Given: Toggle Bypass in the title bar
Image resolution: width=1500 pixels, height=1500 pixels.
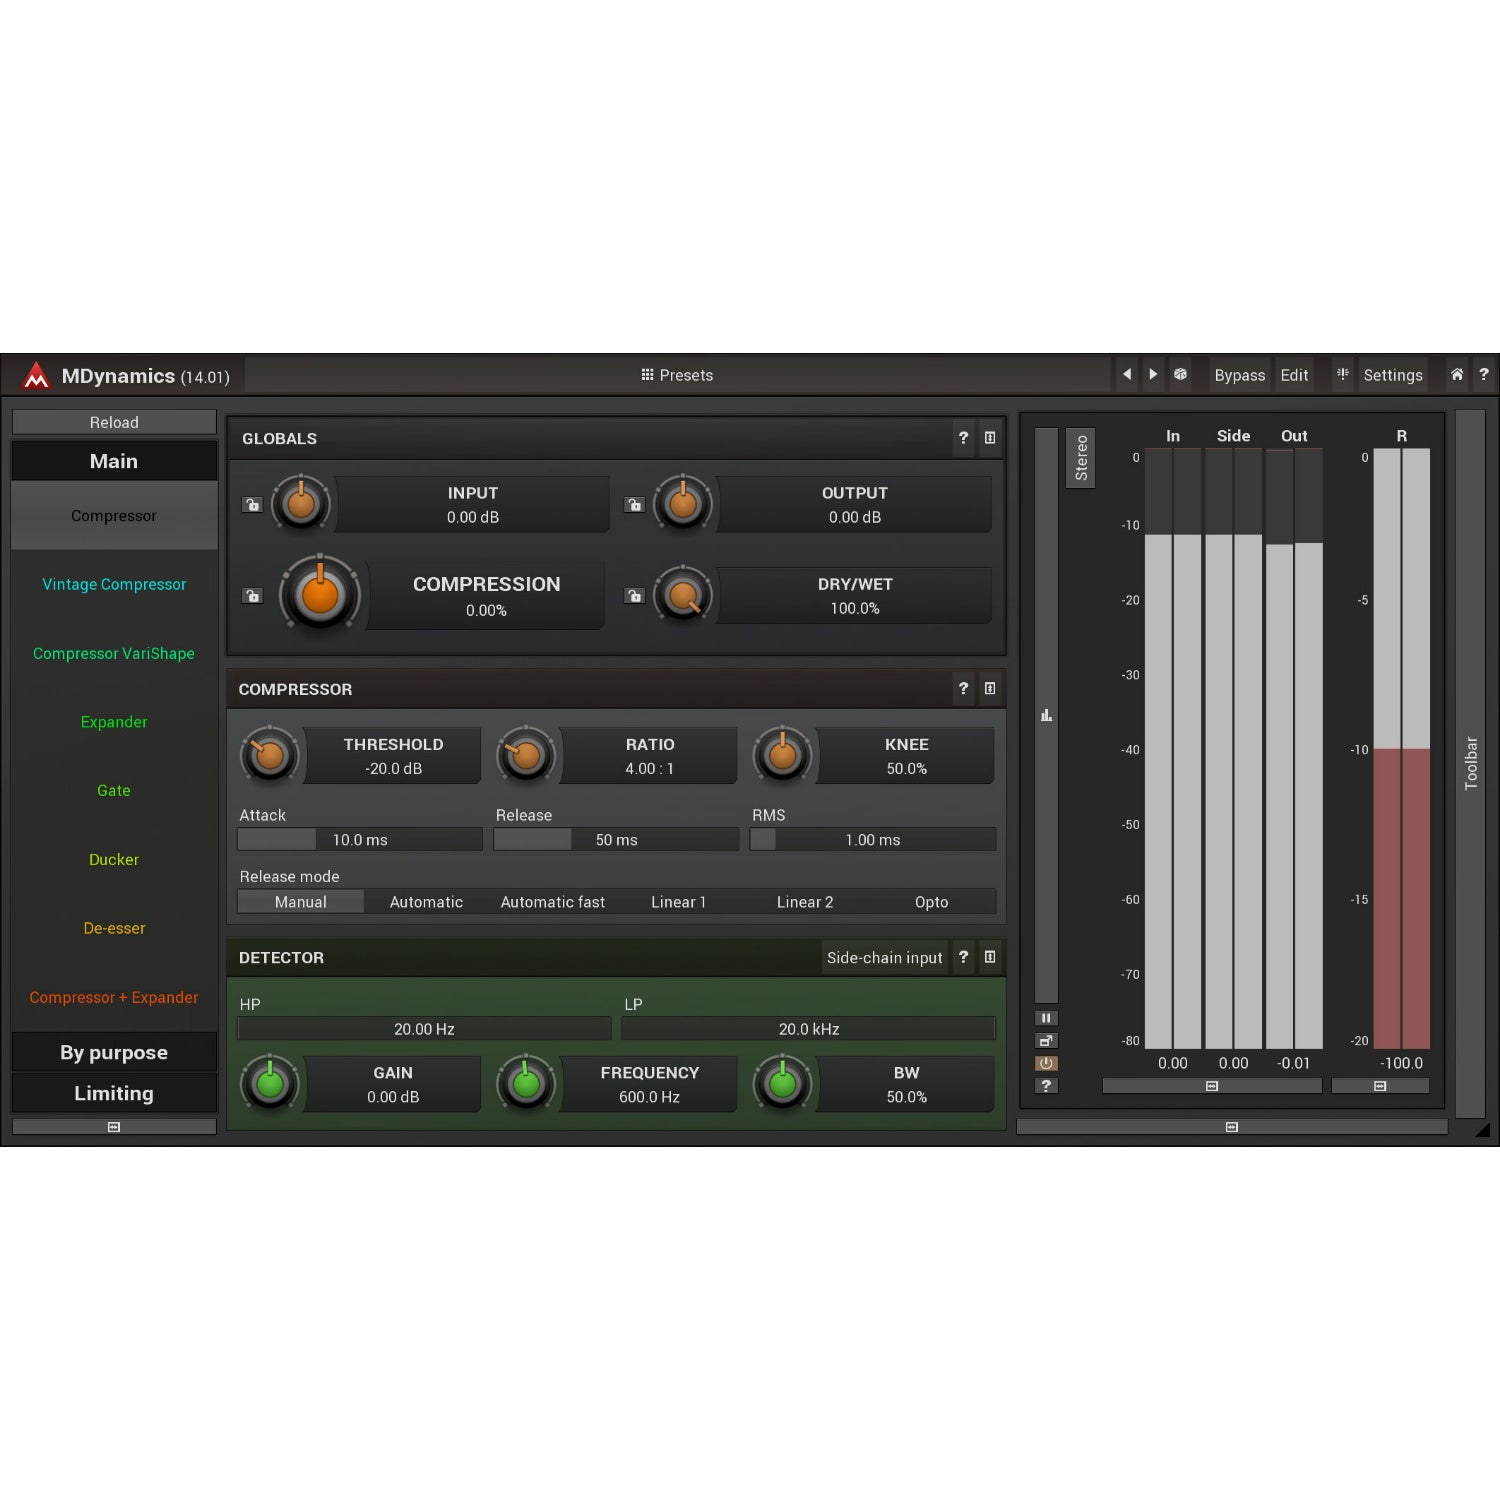Looking at the screenshot, I should (x=1240, y=375).
